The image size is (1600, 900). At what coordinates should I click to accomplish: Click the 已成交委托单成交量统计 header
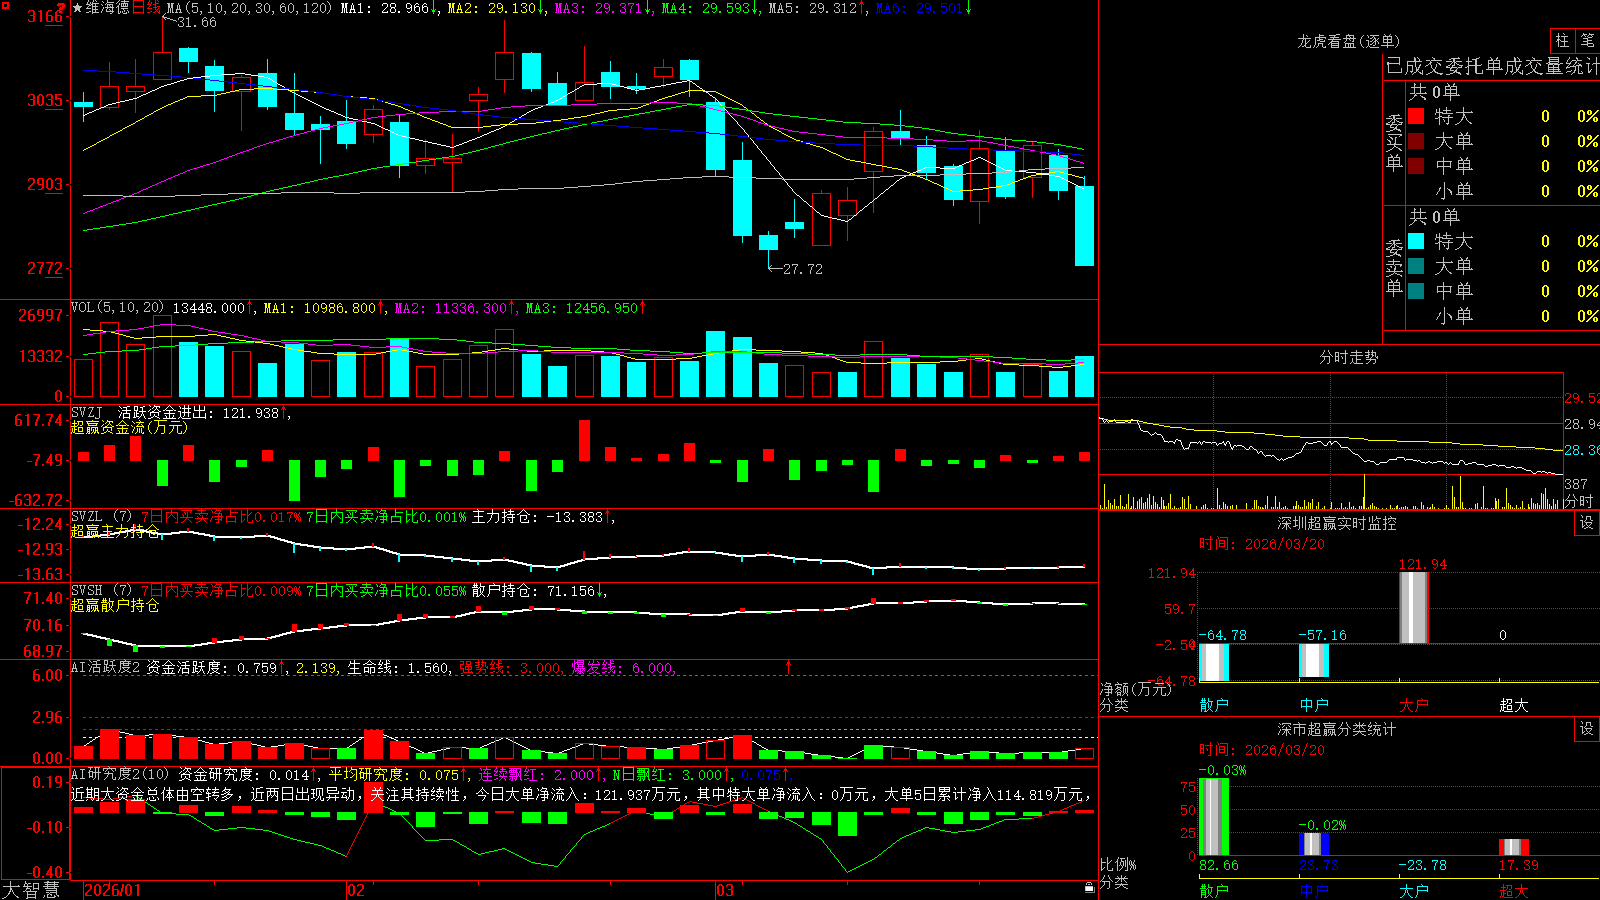pos(1492,66)
